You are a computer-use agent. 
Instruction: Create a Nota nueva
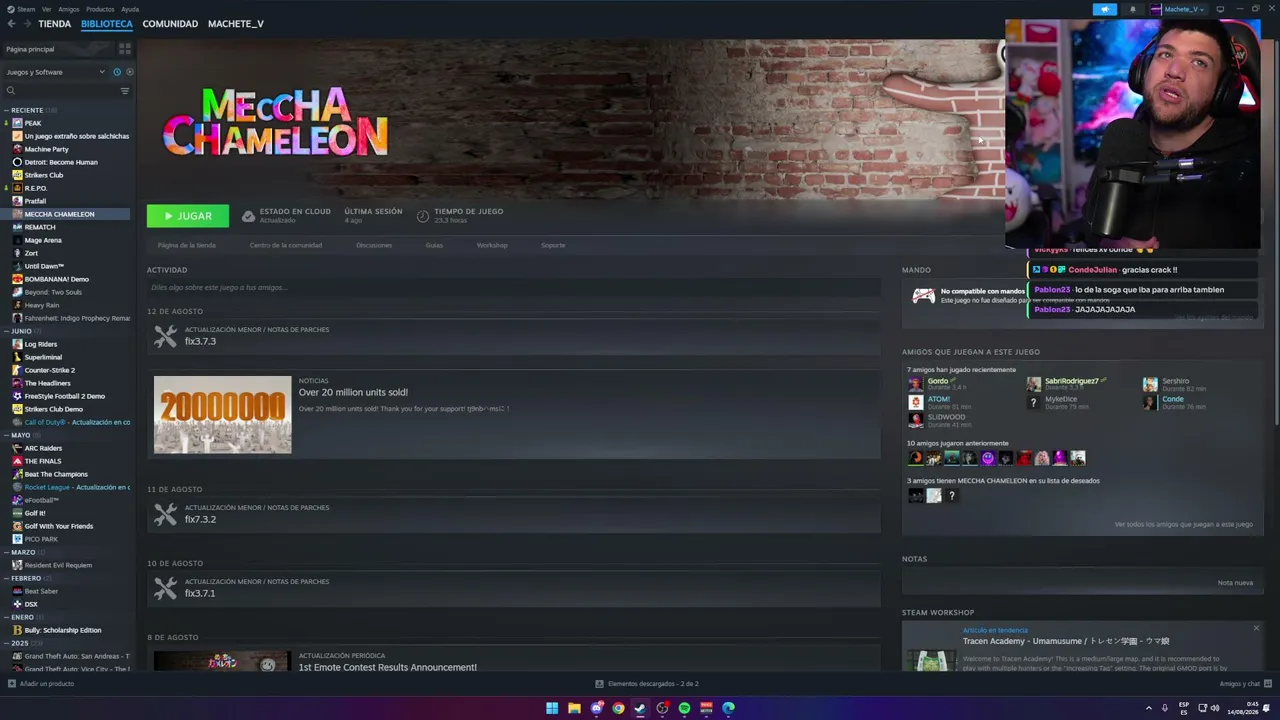coord(1235,583)
